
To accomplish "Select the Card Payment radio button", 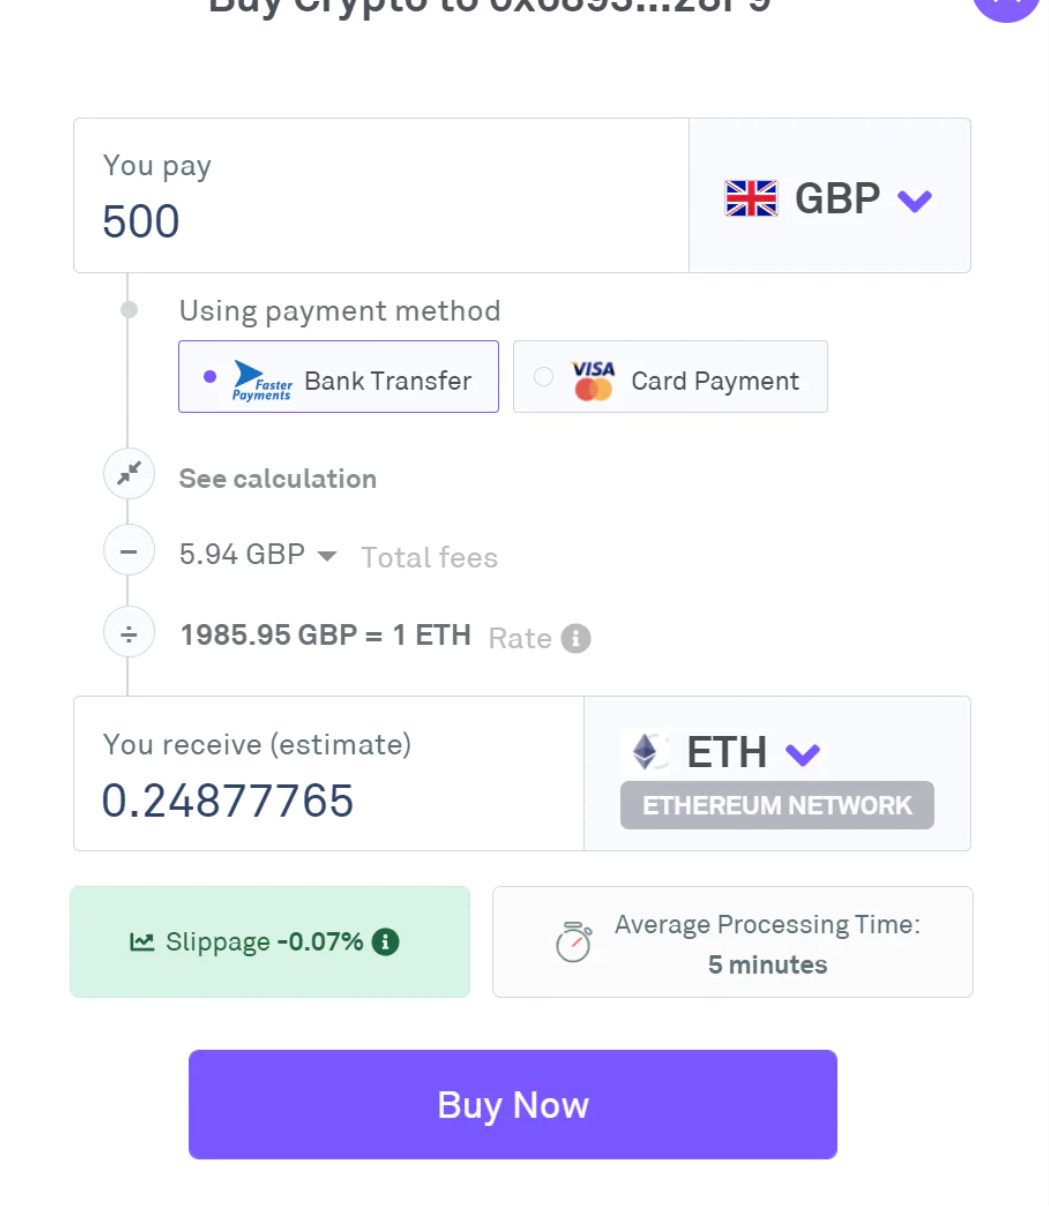I will click(543, 377).
